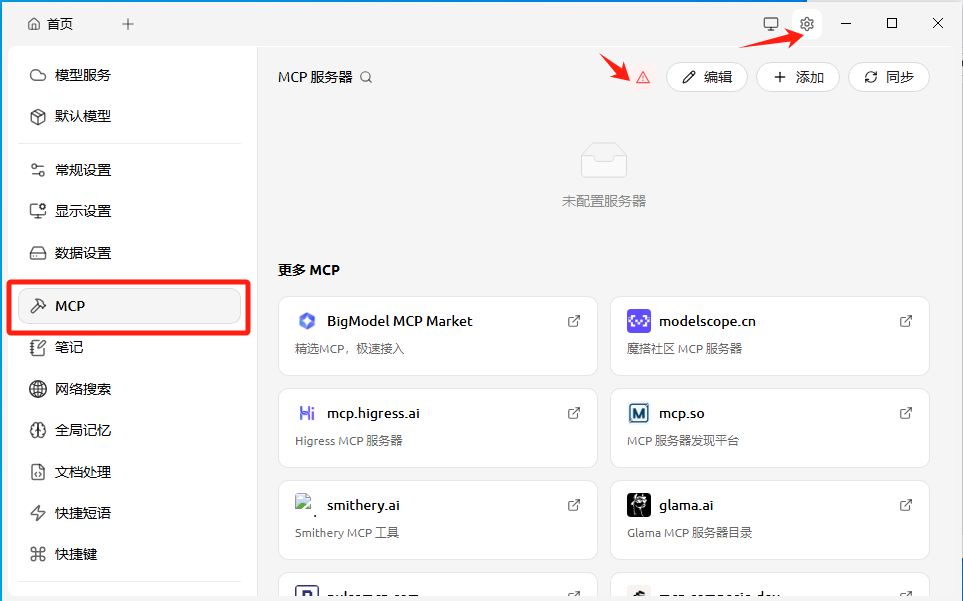Image resolution: width=963 pixels, height=601 pixels.
Task: Click the search magnifier beside MCP 服务器
Action: pyautogui.click(x=366, y=75)
